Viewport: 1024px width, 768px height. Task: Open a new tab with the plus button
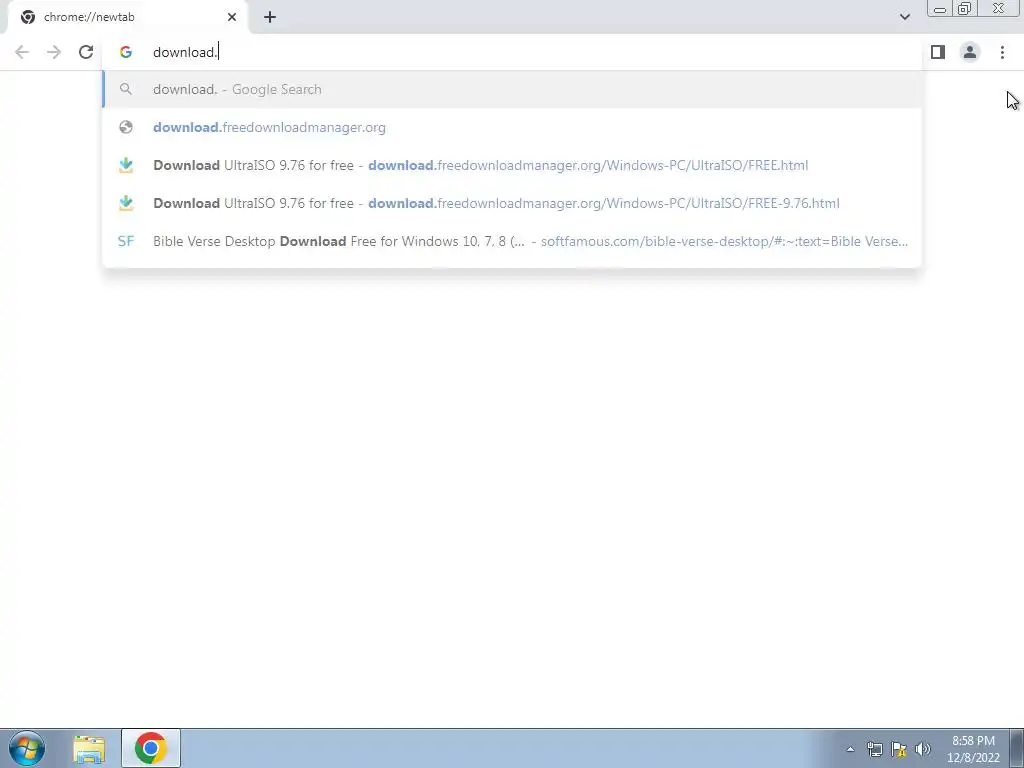(270, 17)
